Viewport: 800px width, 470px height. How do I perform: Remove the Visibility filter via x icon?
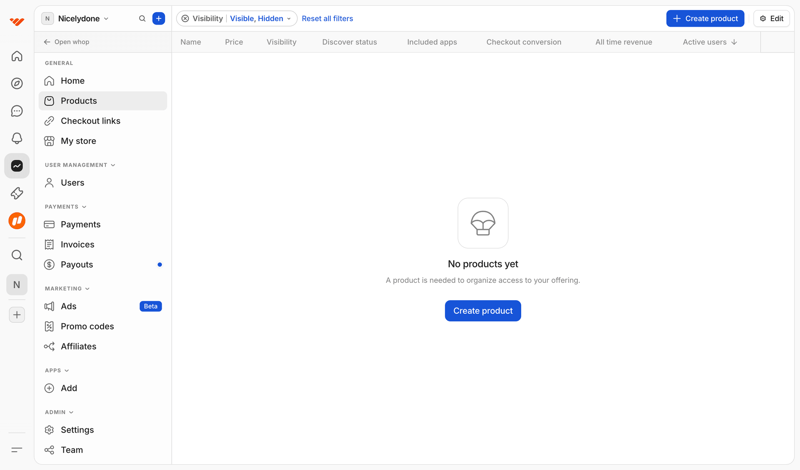(x=185, y=18)
